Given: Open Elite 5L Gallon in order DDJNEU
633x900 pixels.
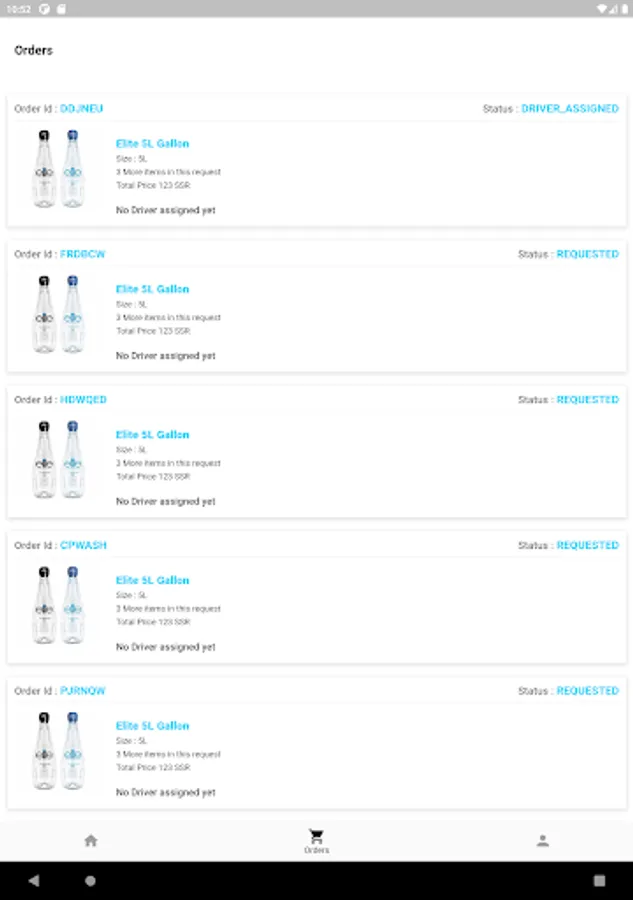Looking at the screenshot, I should (152, 144).
